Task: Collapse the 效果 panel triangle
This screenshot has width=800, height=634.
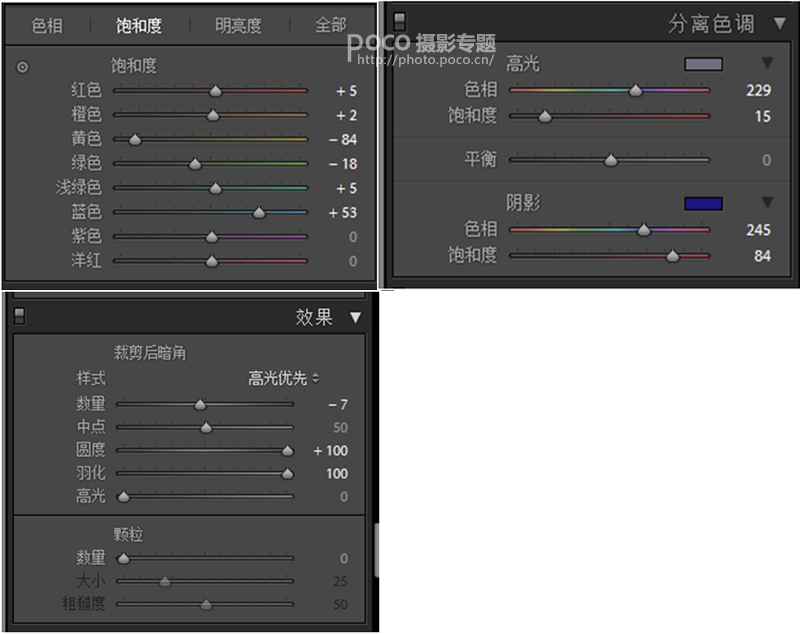Action: (x=356, y=318)
